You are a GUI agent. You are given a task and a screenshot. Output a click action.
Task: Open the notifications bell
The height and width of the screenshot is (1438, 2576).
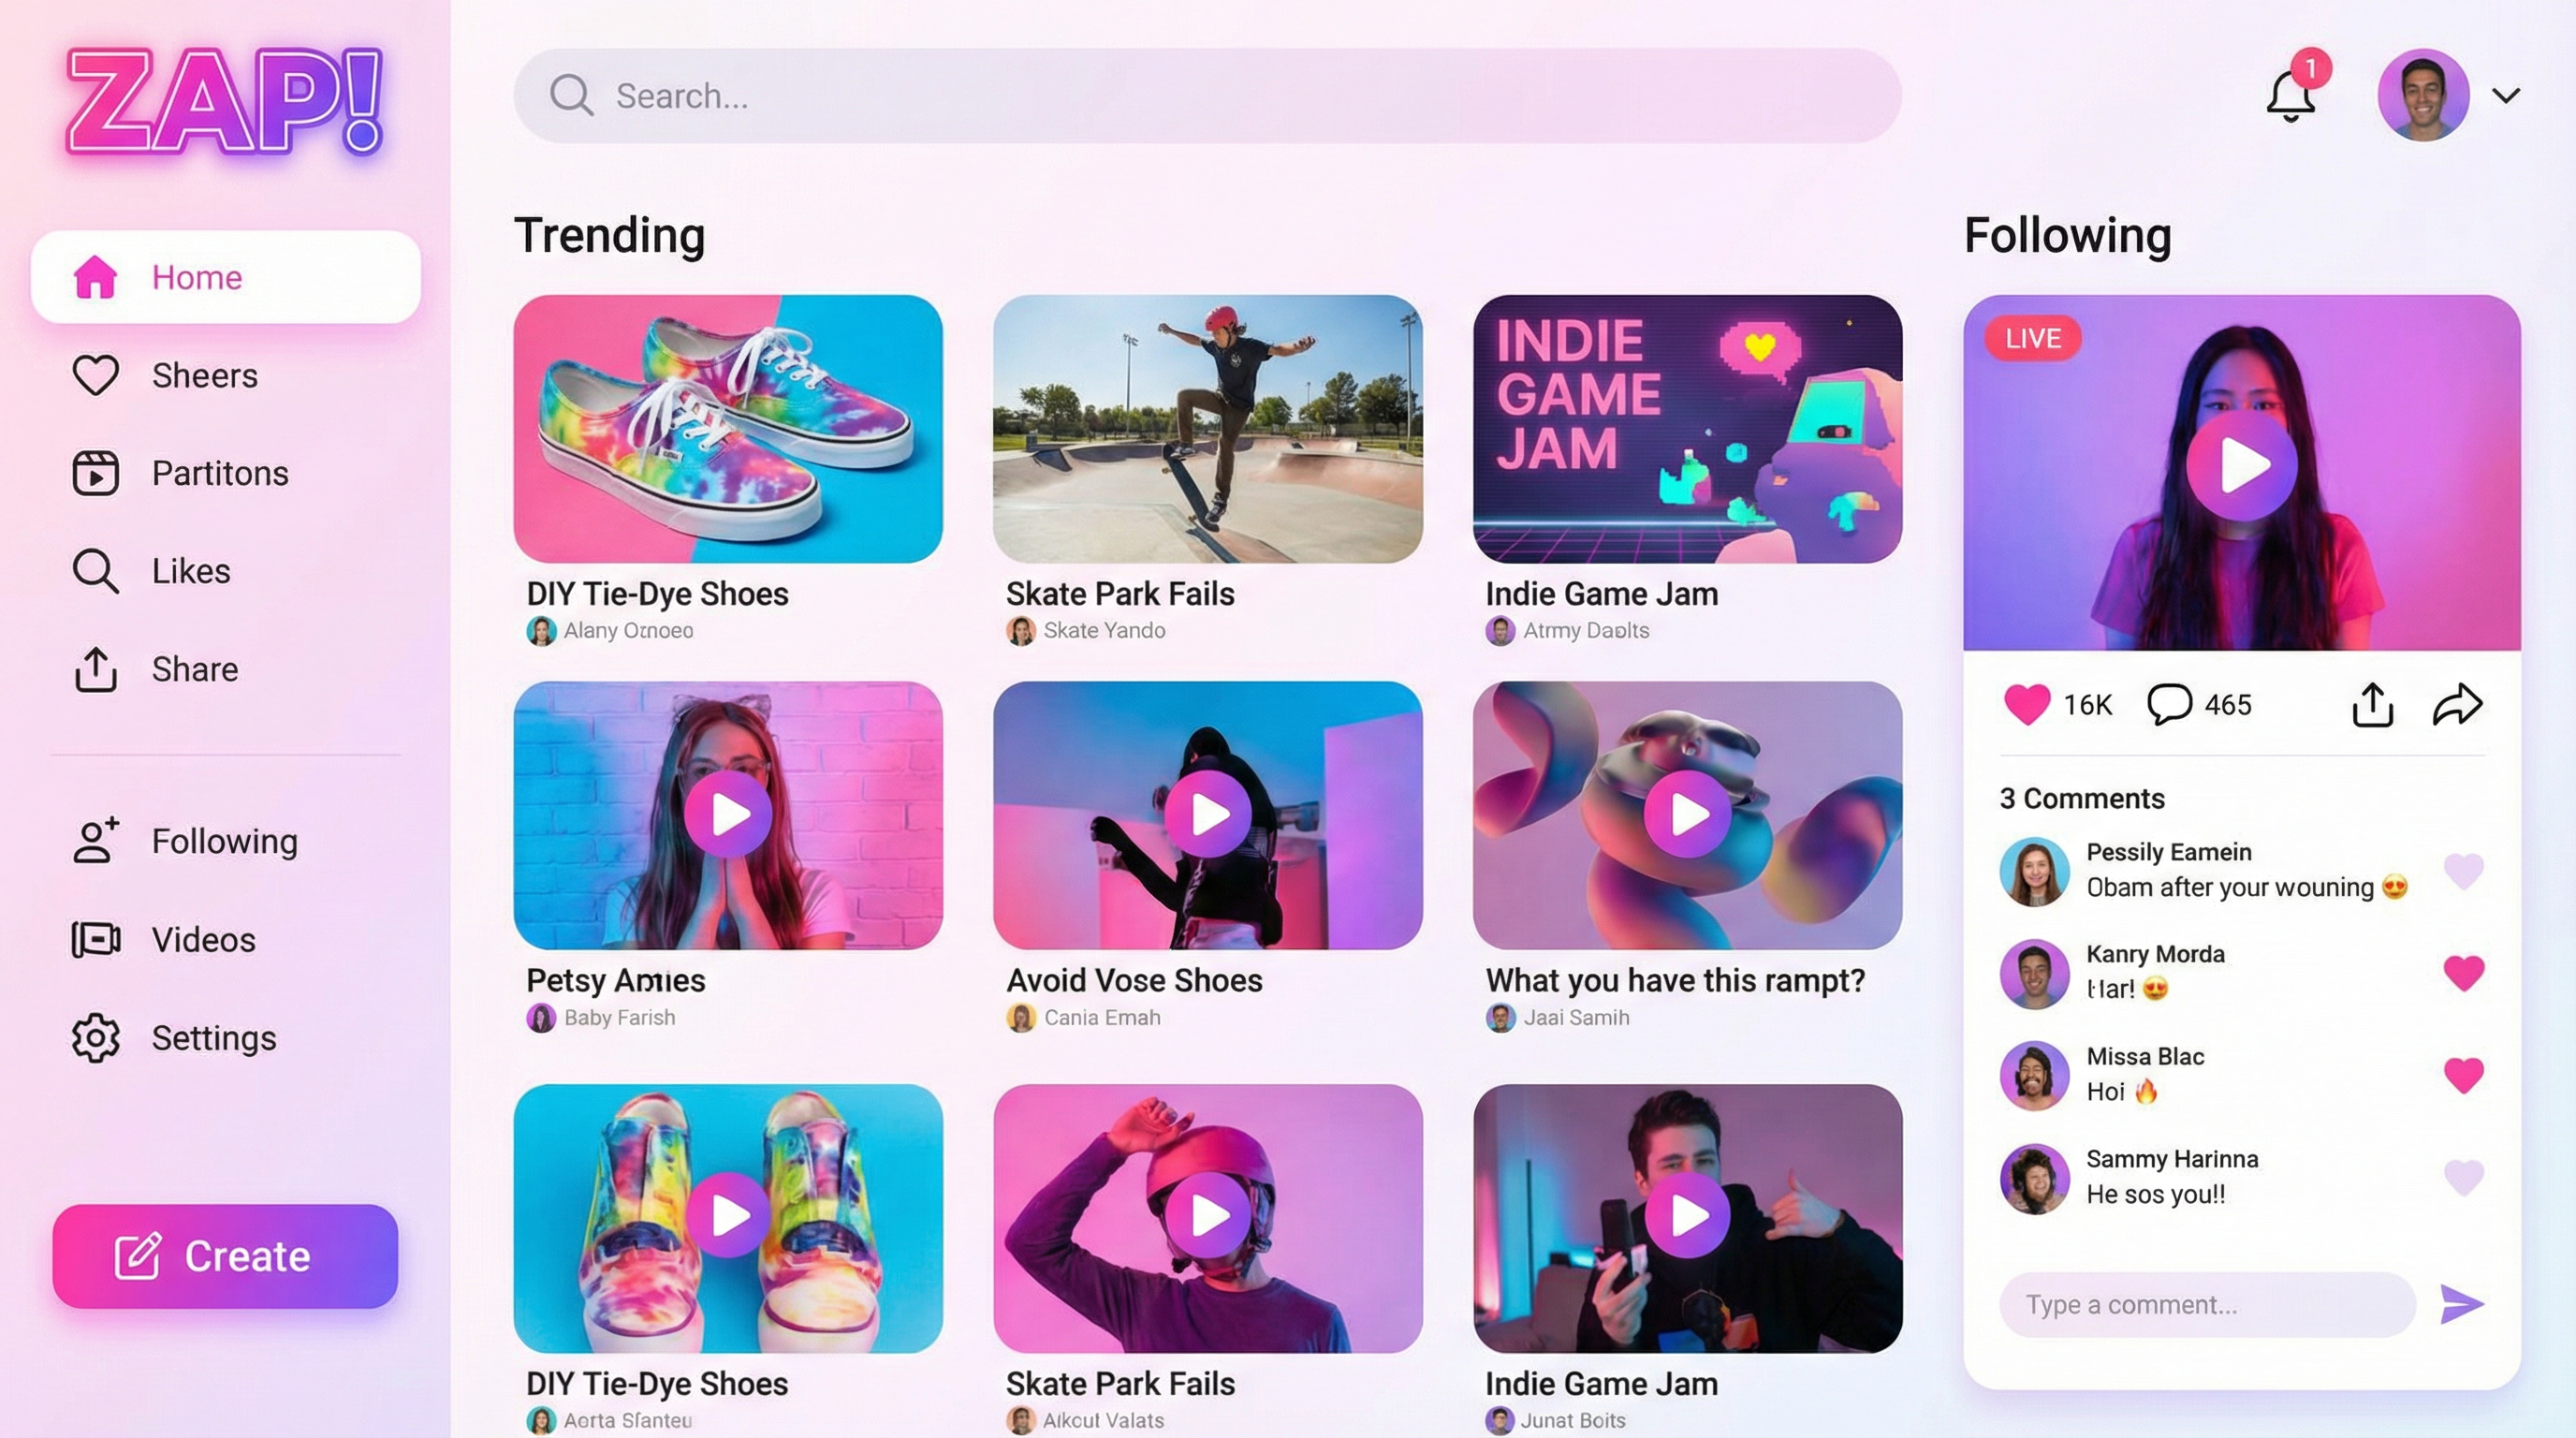point(2290,97)
